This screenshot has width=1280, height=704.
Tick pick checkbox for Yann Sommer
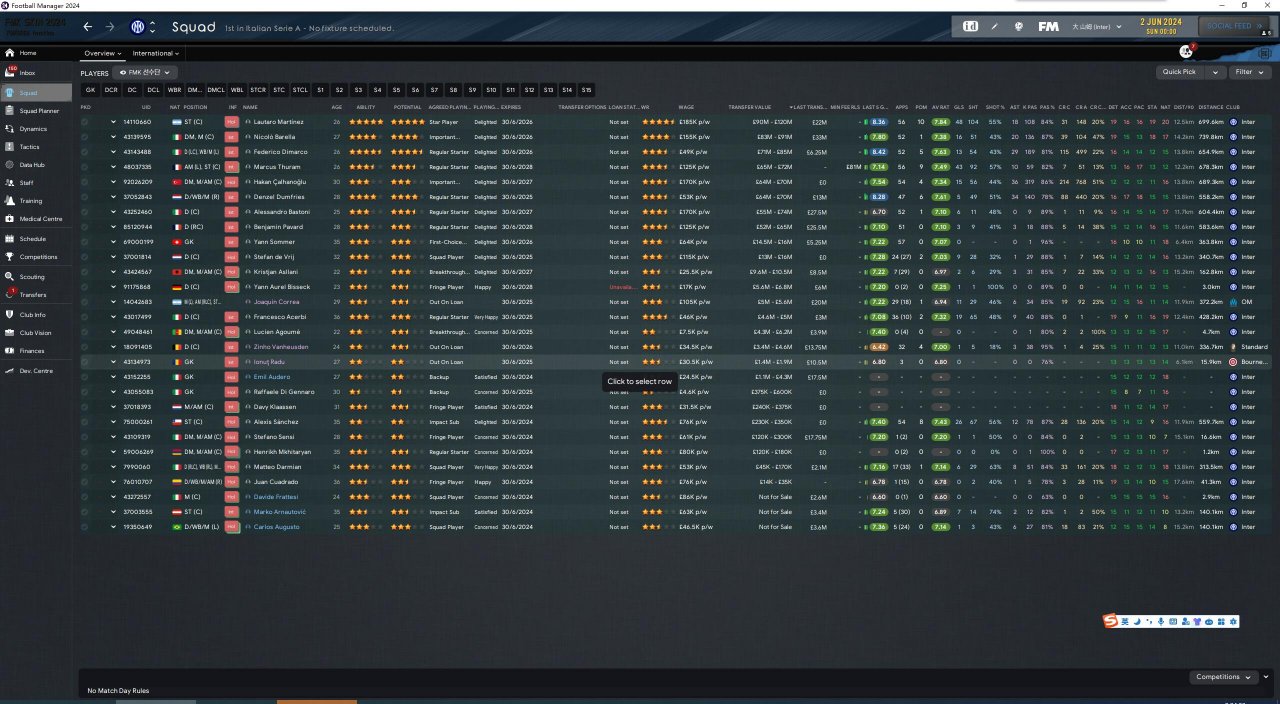click(85, 242)
